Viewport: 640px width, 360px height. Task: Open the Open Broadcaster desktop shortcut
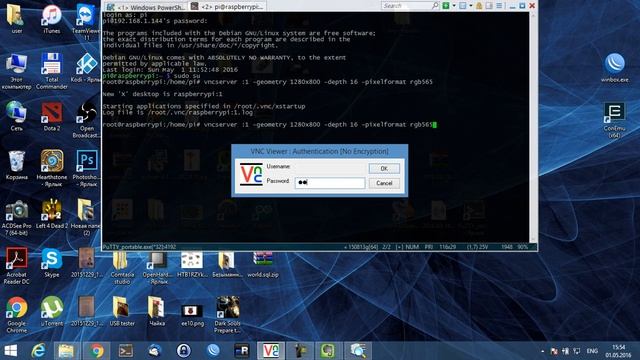[86, 120]
